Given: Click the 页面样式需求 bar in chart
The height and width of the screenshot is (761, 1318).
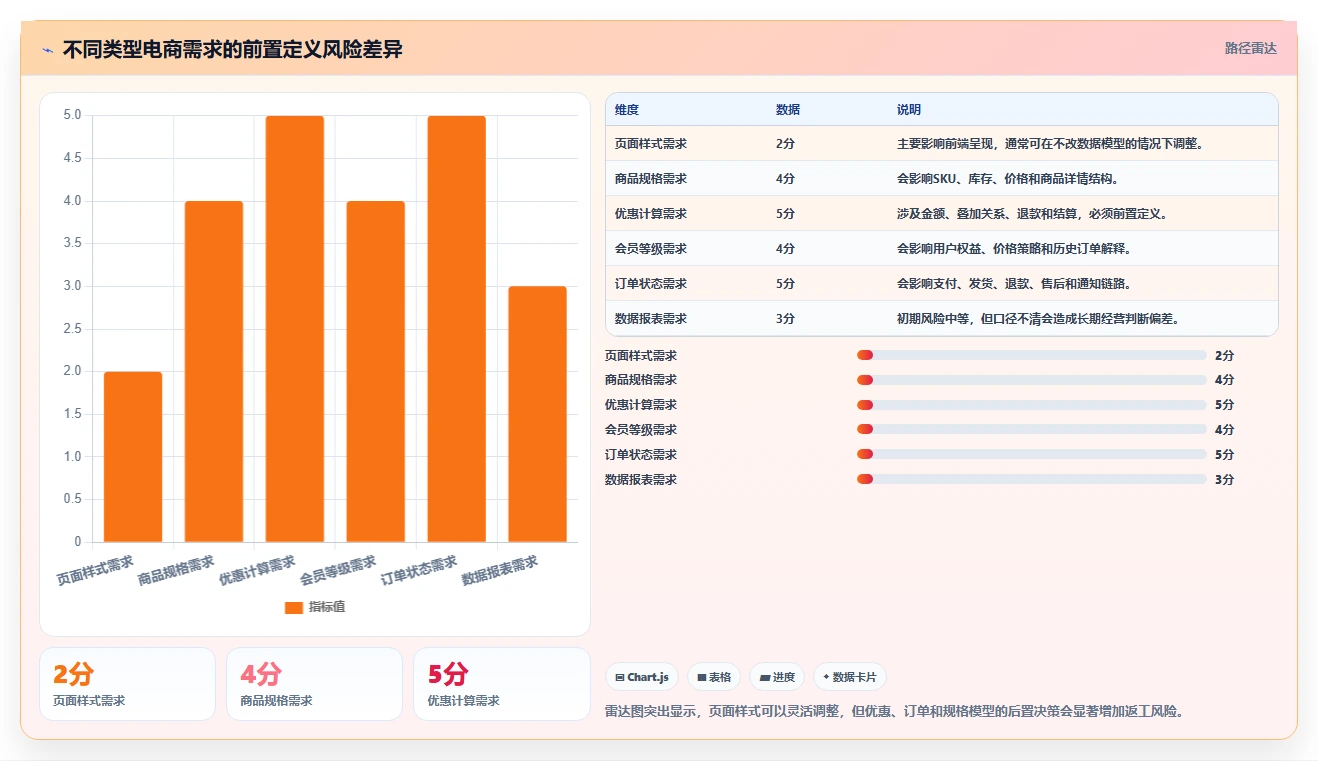Looking at the screenshot, I should click(x=133, y=457).
